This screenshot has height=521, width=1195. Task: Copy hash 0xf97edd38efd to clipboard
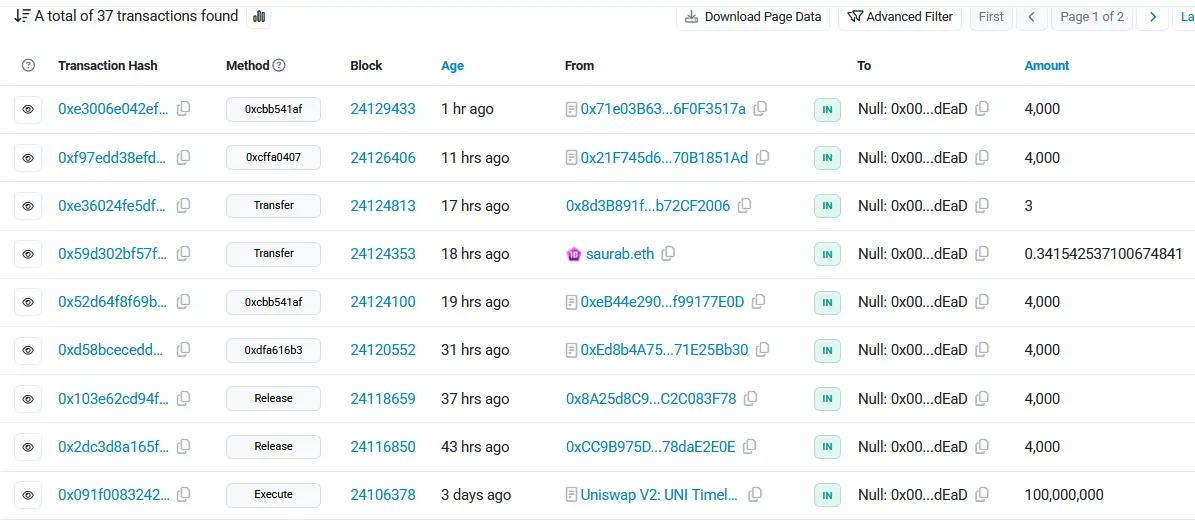tap(184, 158)
